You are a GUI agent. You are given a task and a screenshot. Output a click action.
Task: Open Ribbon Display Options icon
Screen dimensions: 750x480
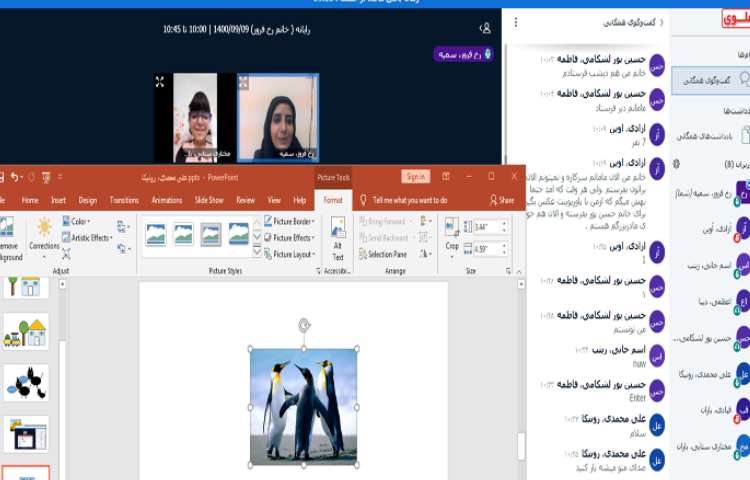tap(446, 176)
